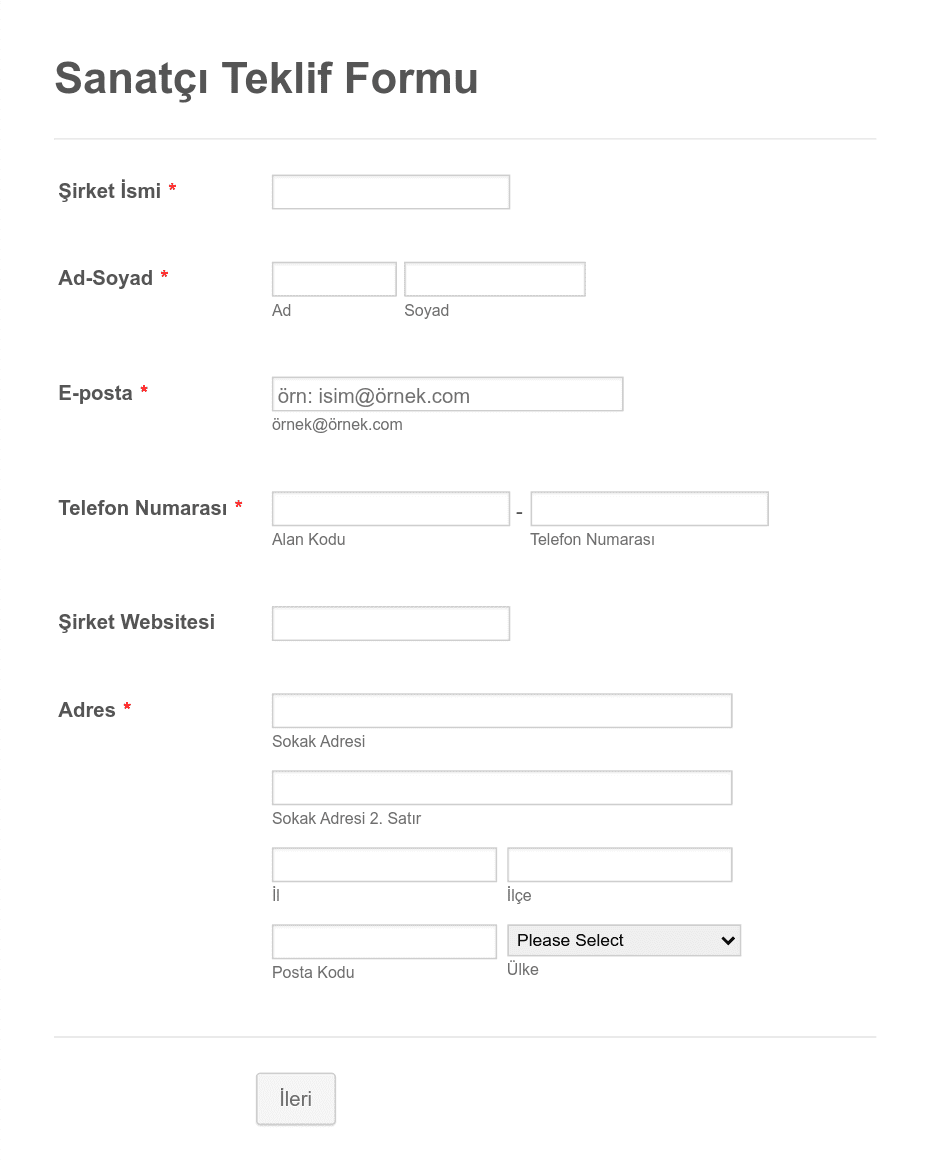
Task: Click the Telefon Numarası field label
Action: click(x=142, y=508)
